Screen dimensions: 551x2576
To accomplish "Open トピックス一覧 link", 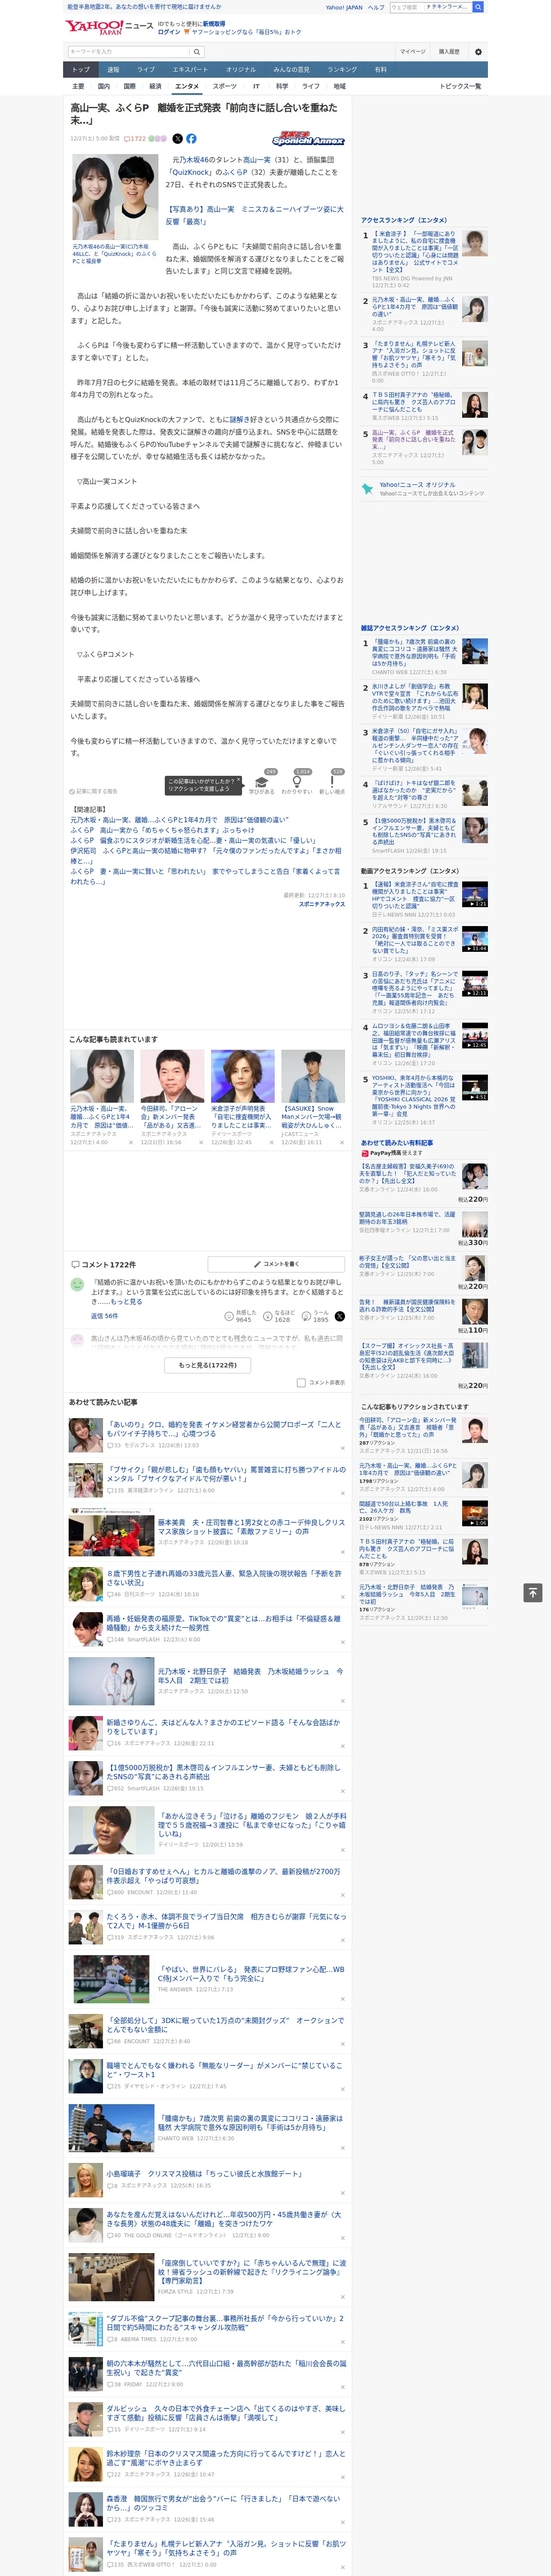I will click(460, 86).
